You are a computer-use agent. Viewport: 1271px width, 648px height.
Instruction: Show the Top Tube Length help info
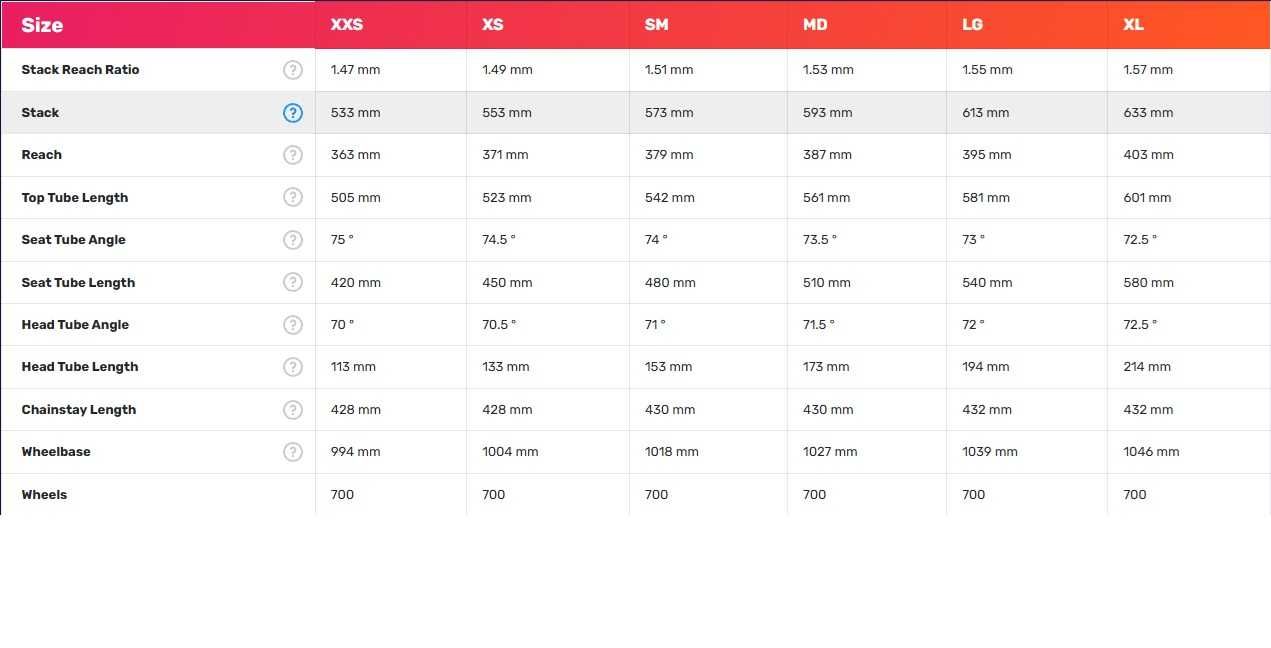click(x=292, y=197)
